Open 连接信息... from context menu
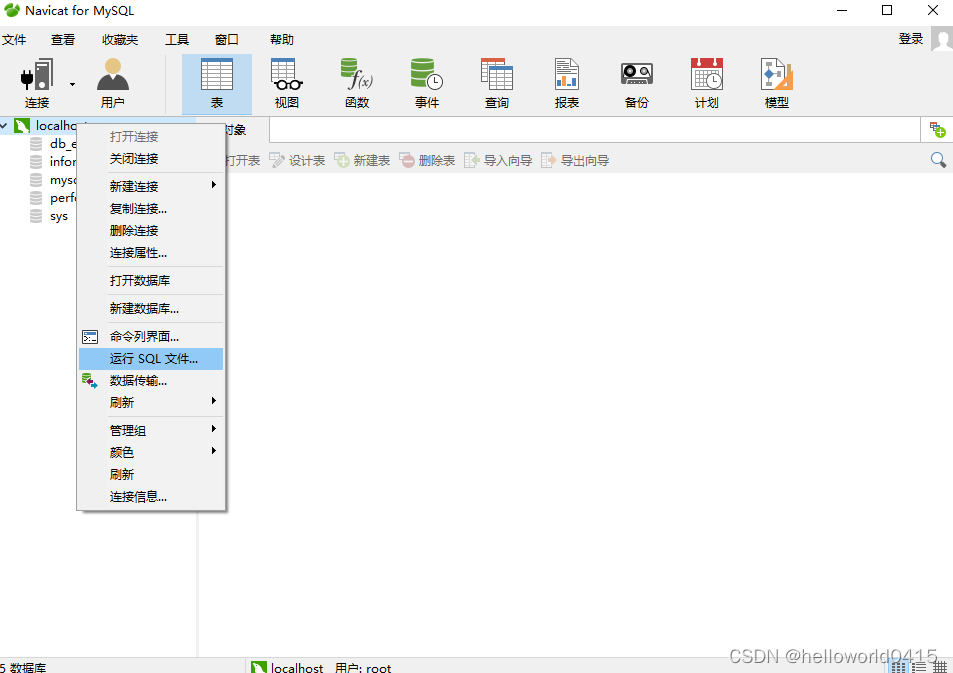The height and width of the screenshot is (673, 953). 151,497
